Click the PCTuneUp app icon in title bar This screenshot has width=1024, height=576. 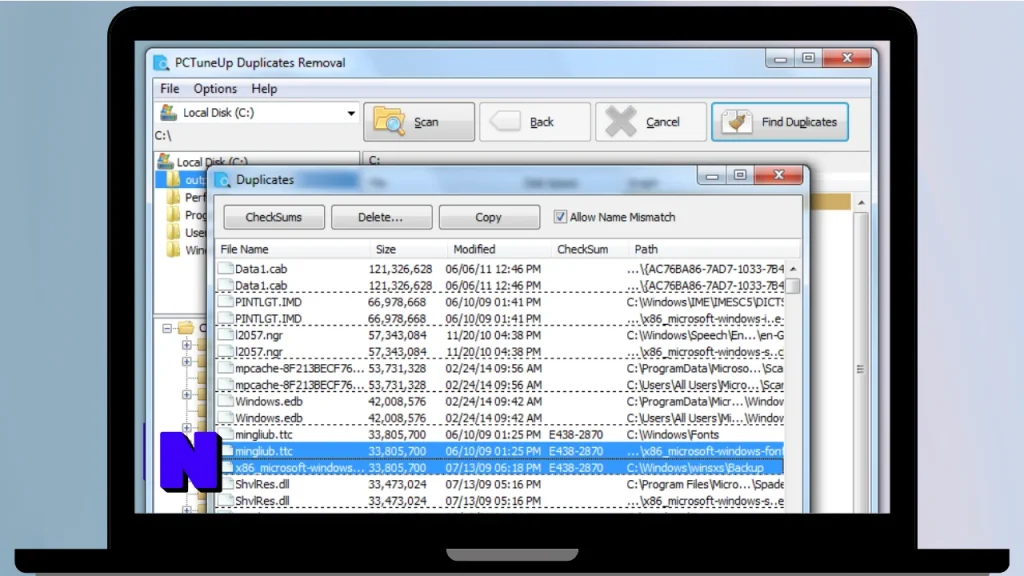point(161,63)
